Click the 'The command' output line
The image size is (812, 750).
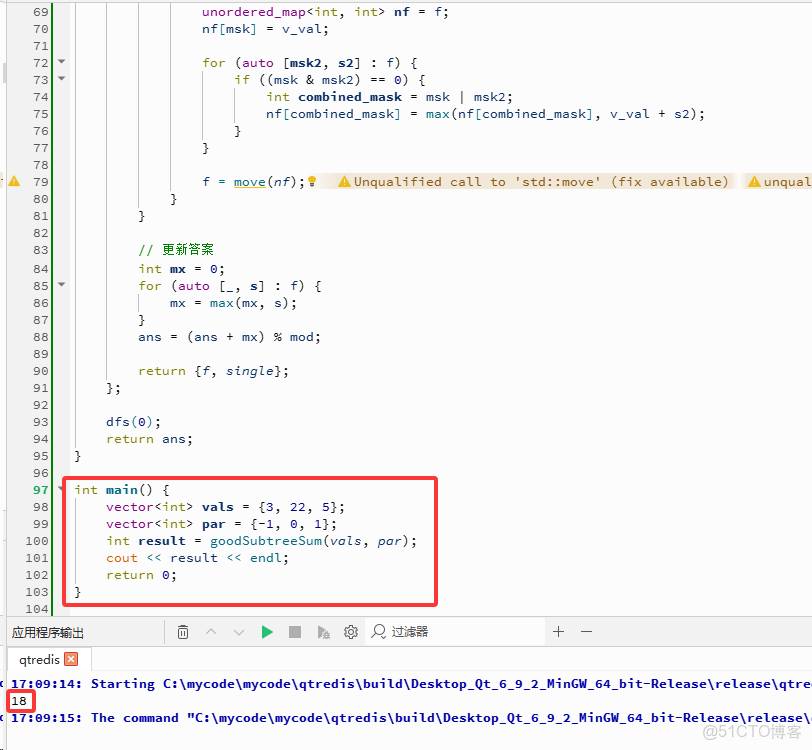[412, 718]
